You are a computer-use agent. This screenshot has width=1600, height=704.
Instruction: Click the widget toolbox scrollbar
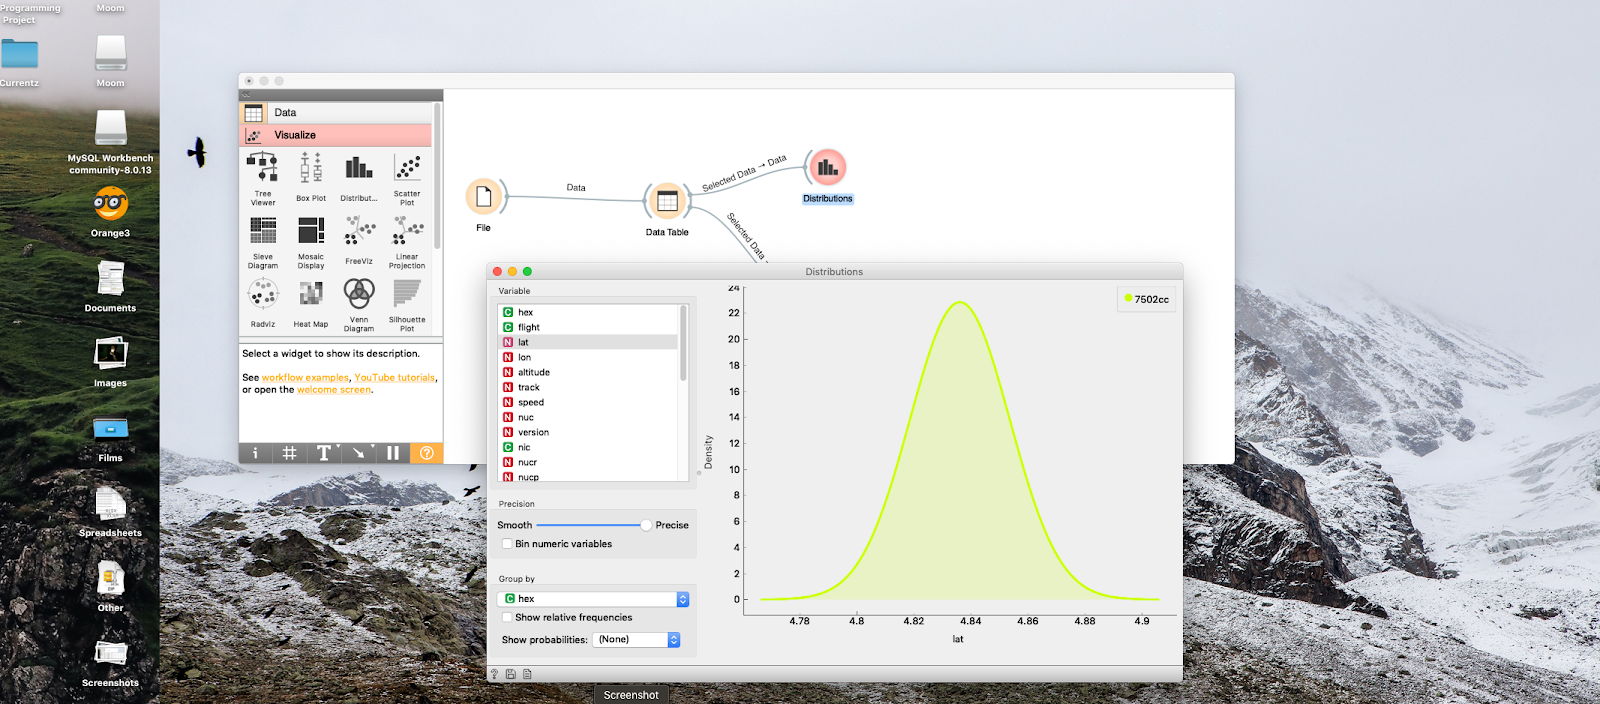click(x=437, y=176)
